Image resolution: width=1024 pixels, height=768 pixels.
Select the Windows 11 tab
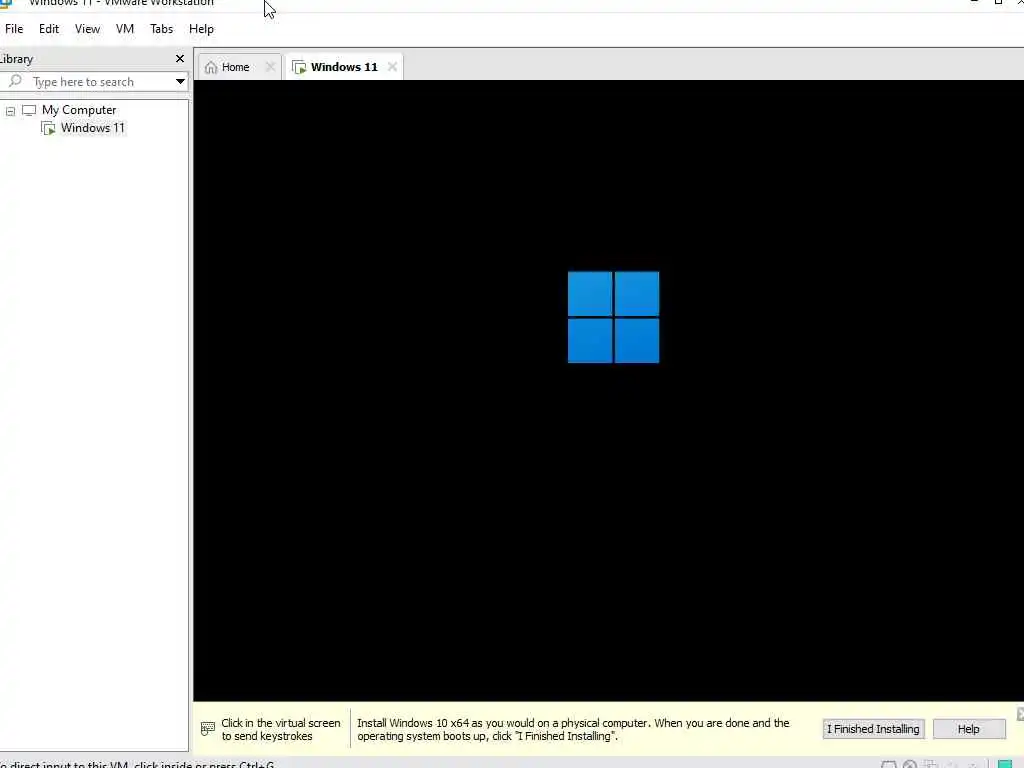pyautogui.click(x=344, y=67)
